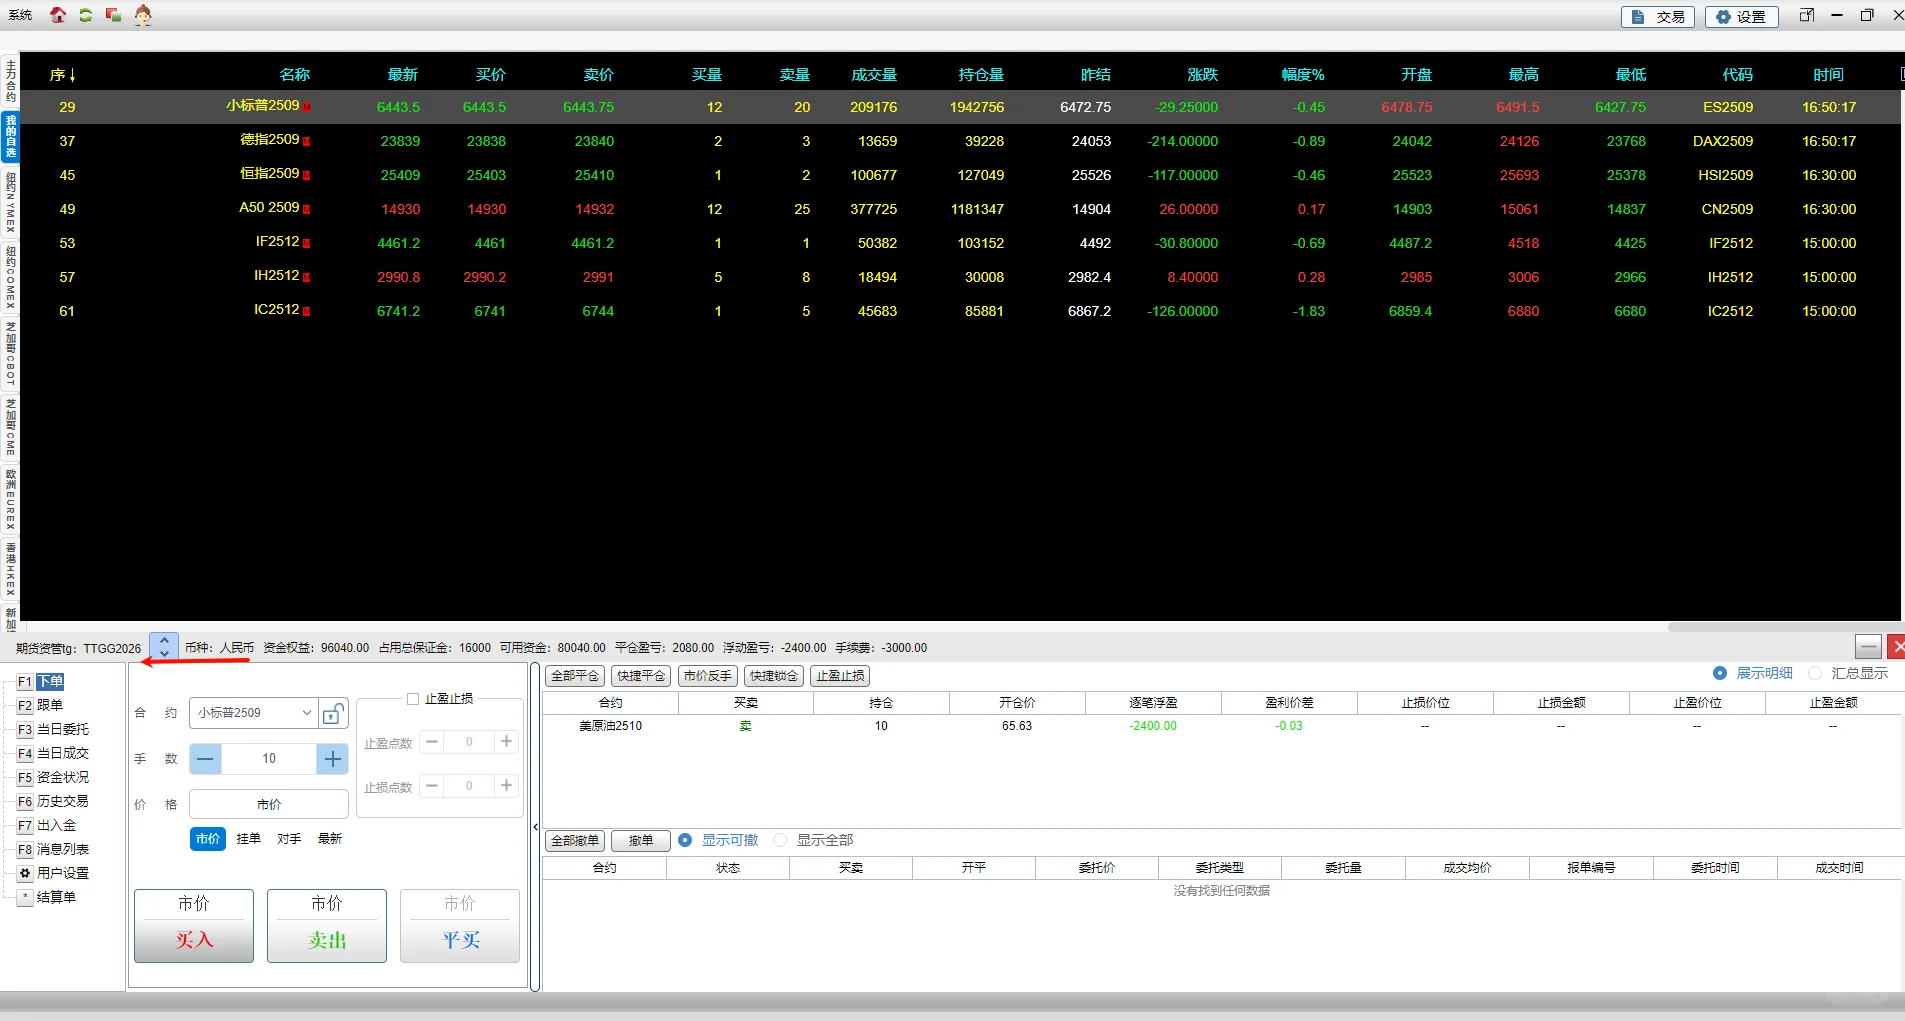Click the horizontal scrollbar under the quote table
The image size is (1905, 1021).
coord(1784,627)
